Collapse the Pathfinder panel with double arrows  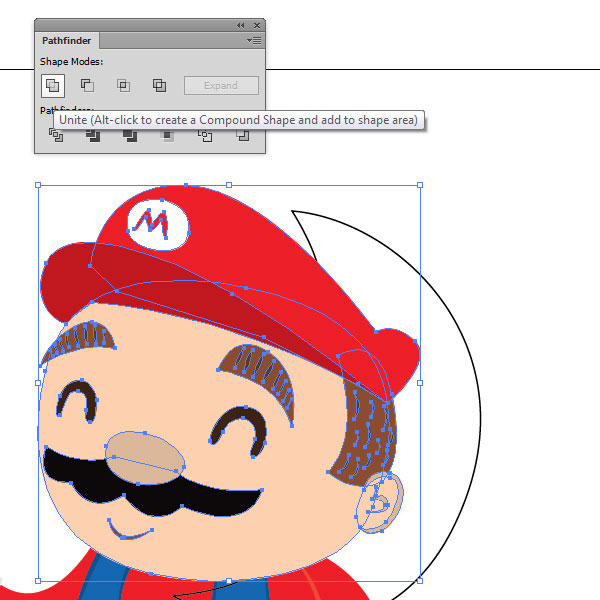(240, 25)
